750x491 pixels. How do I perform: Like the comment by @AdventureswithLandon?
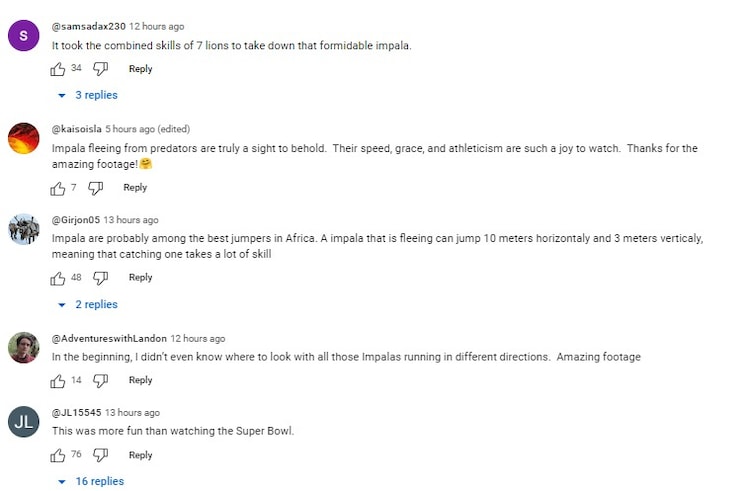coord(58,380)
